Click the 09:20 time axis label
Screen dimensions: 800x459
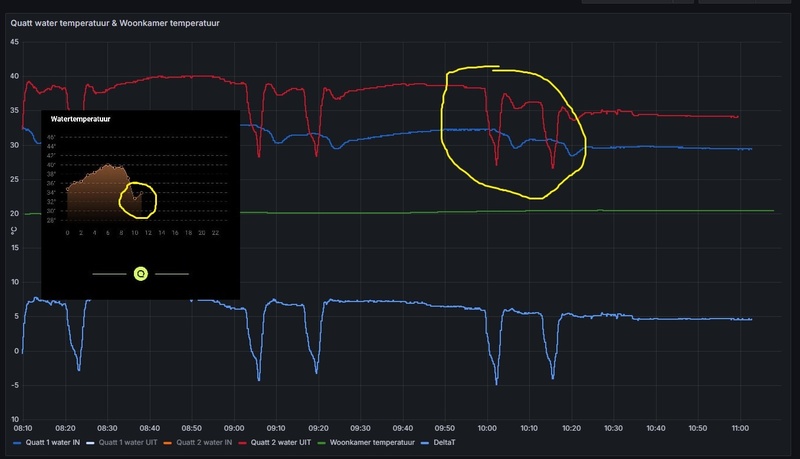pyautogui.click(x=318, y=428)
